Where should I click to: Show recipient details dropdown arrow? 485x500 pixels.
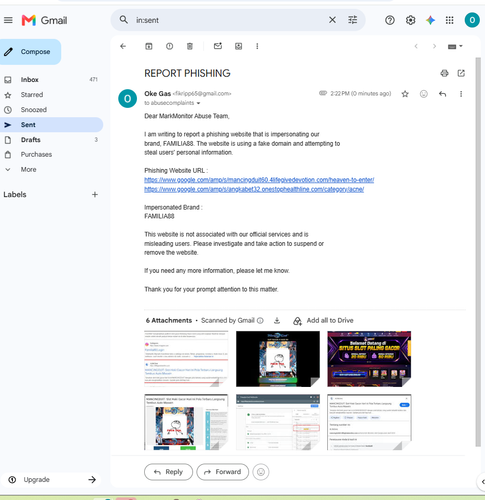tap(198, 103)
